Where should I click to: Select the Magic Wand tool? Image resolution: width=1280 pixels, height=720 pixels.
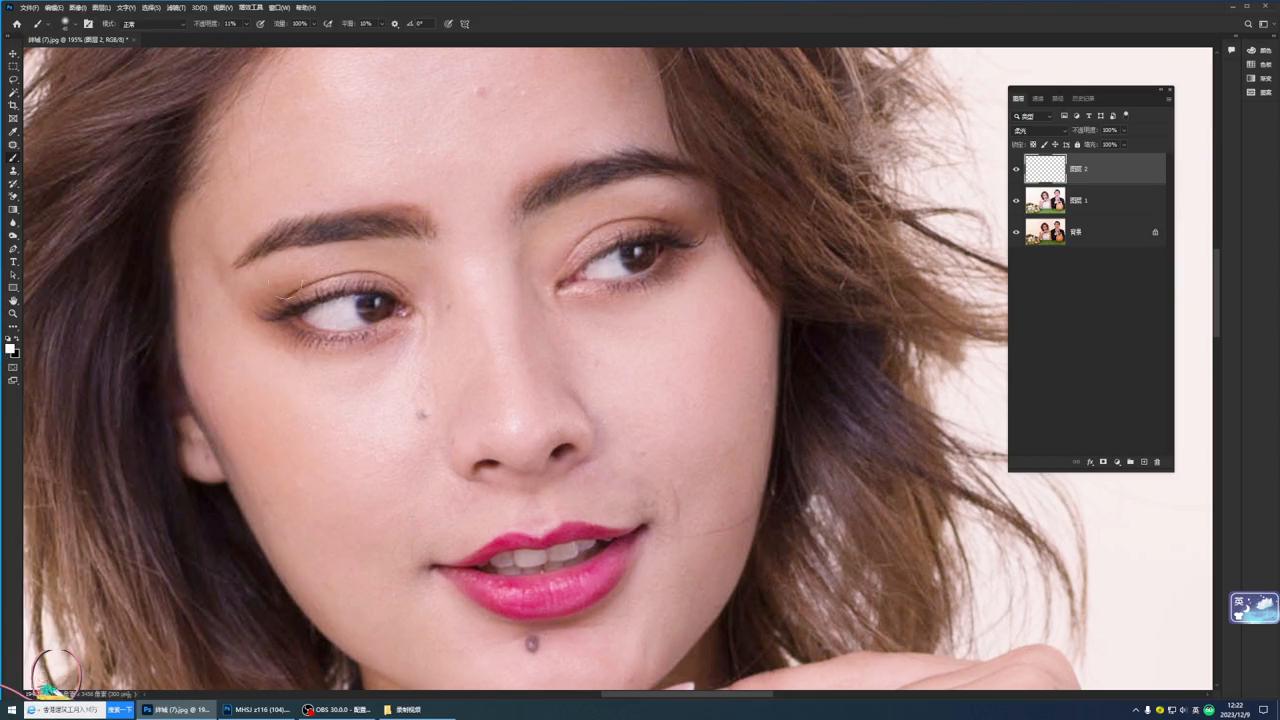(x=13, y=93)
